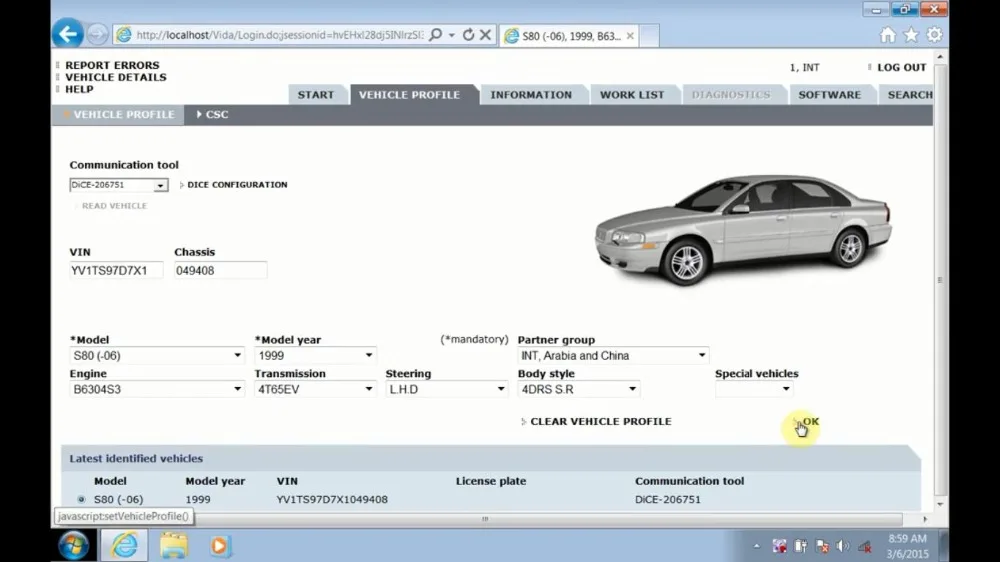Switch to the SOFTWARE tab
Viewport: 1000px width, 562px height.
830,94
